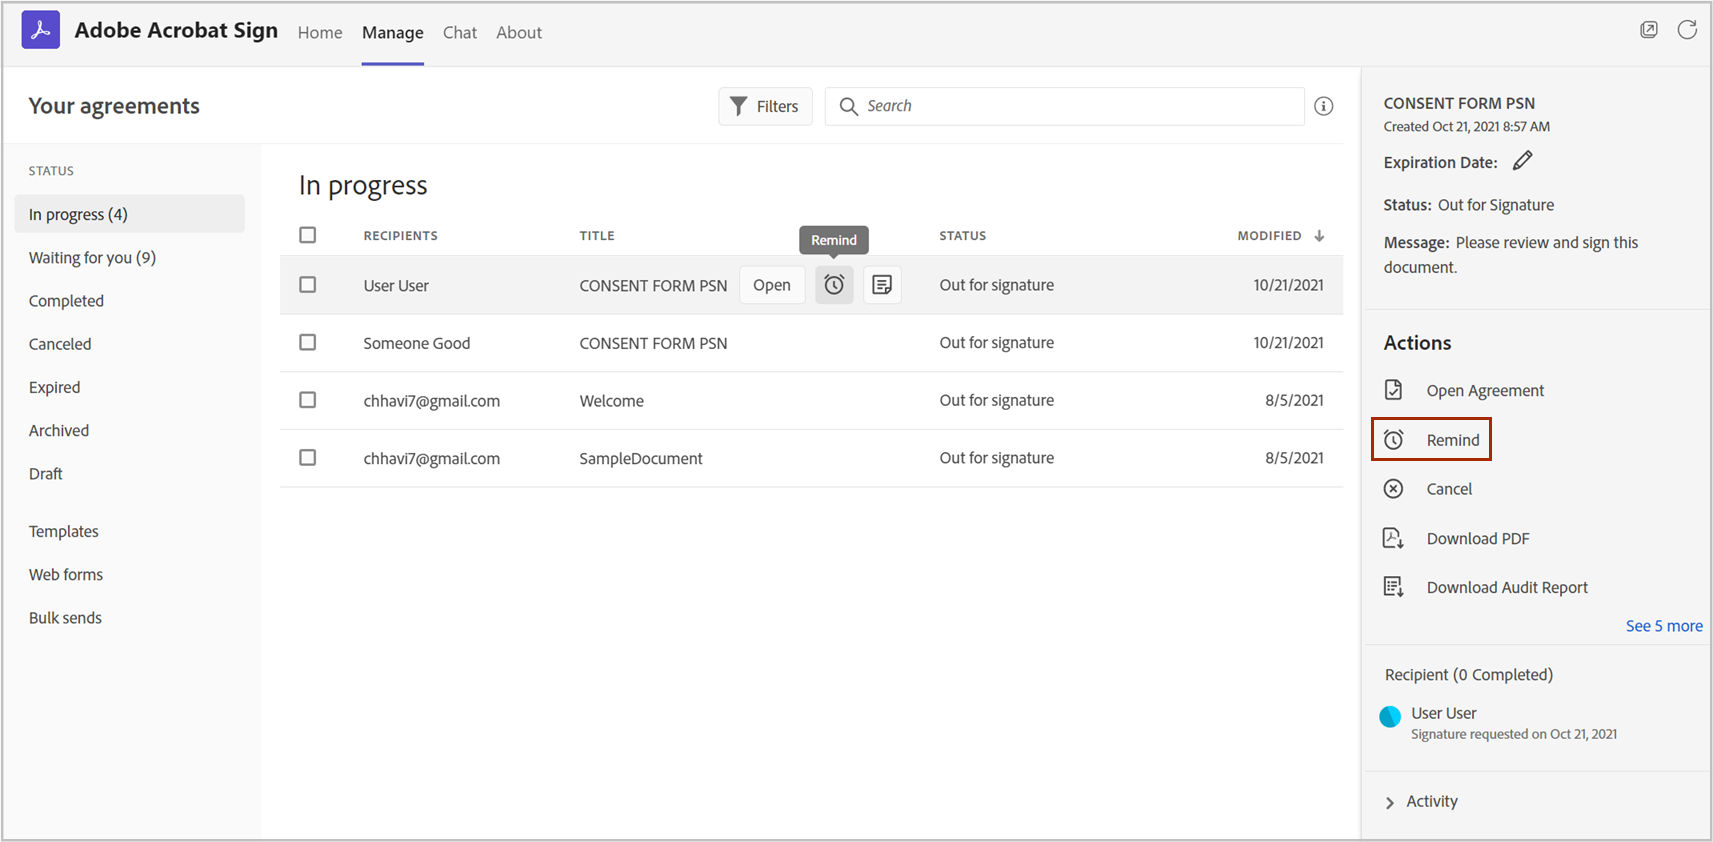Click Out for signature in SampleDocument row
The image size is (1713, 842).
point(997,458)
